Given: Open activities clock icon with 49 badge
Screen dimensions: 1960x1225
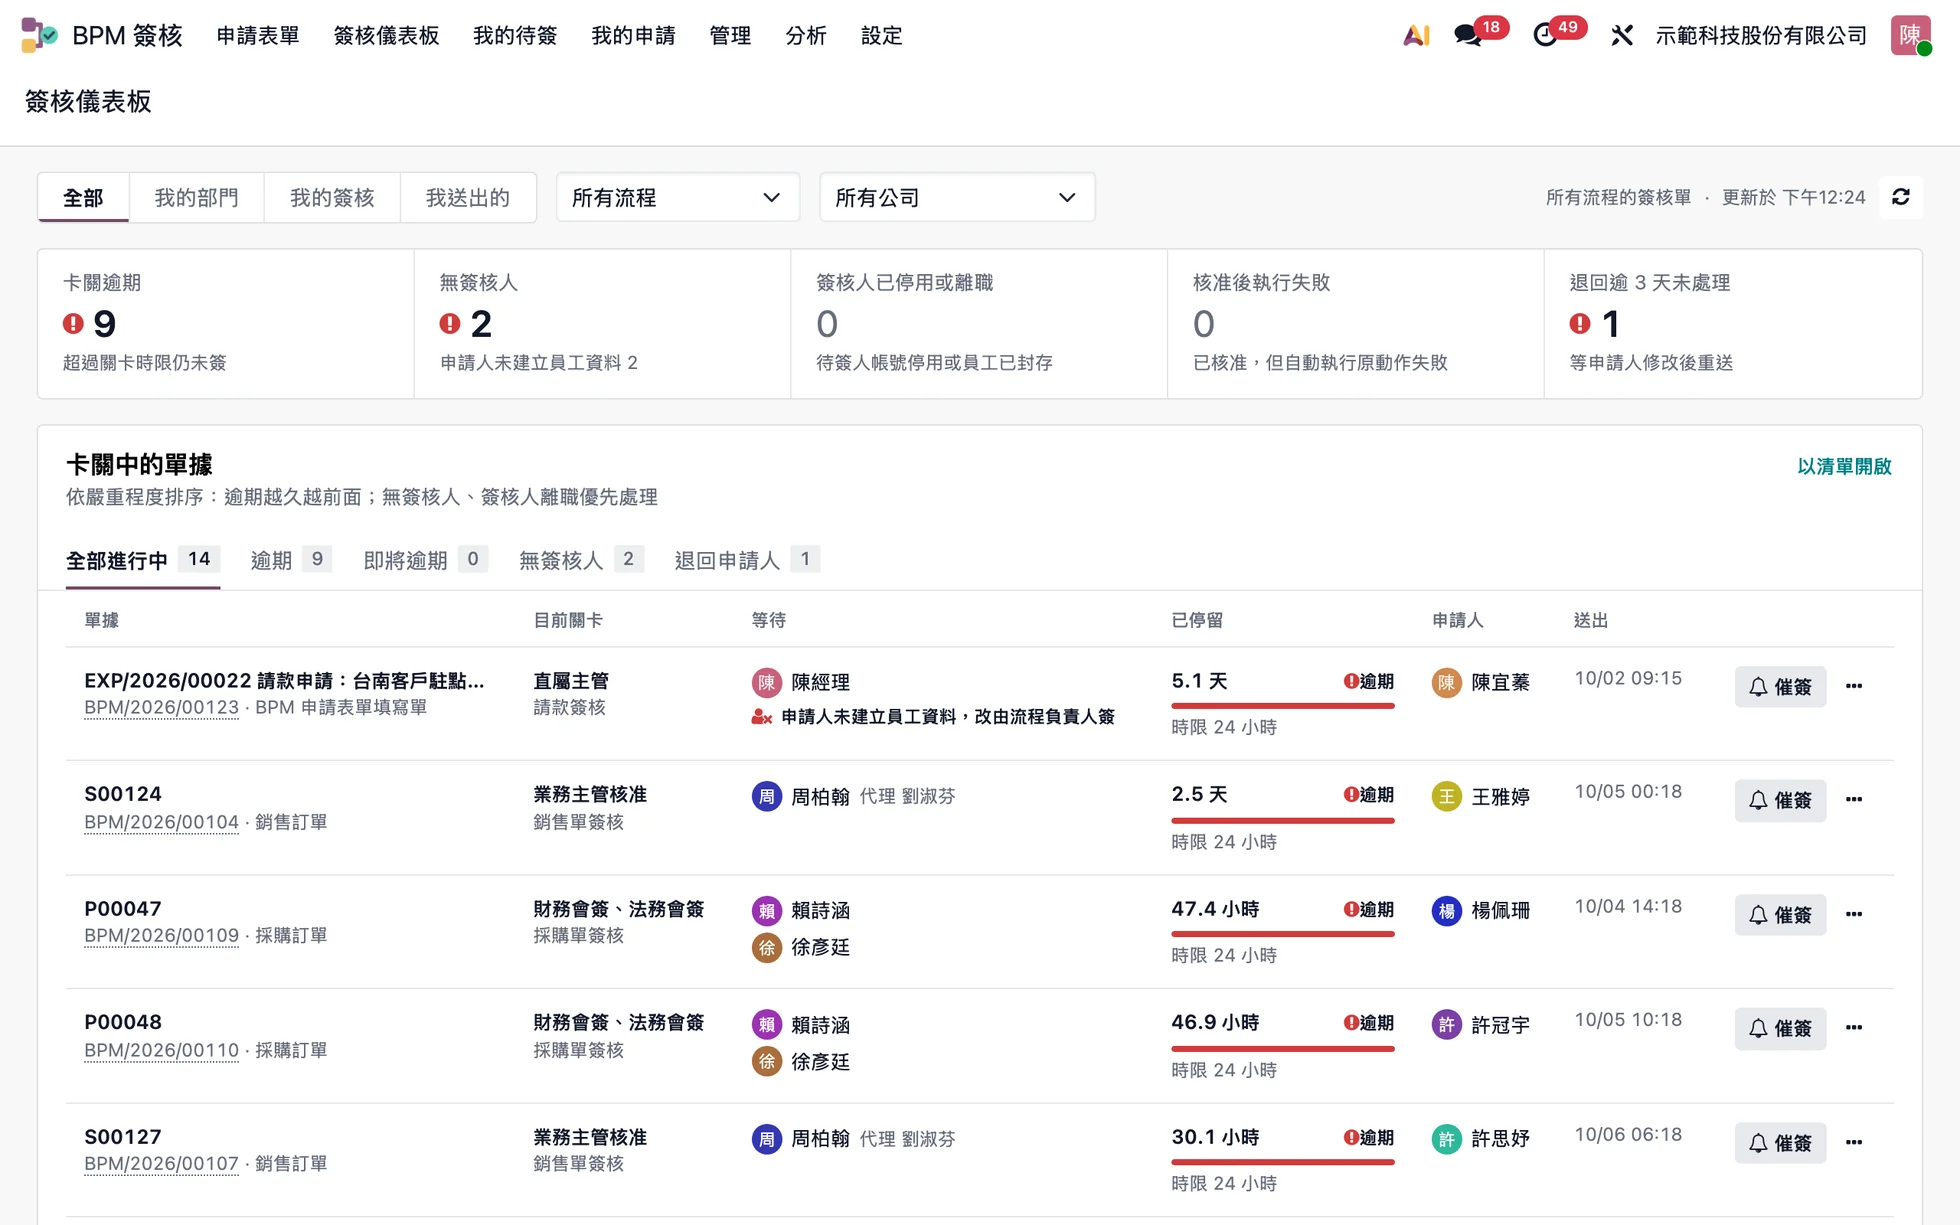Looking at the screenshot, I should [x=1545, y=36].
